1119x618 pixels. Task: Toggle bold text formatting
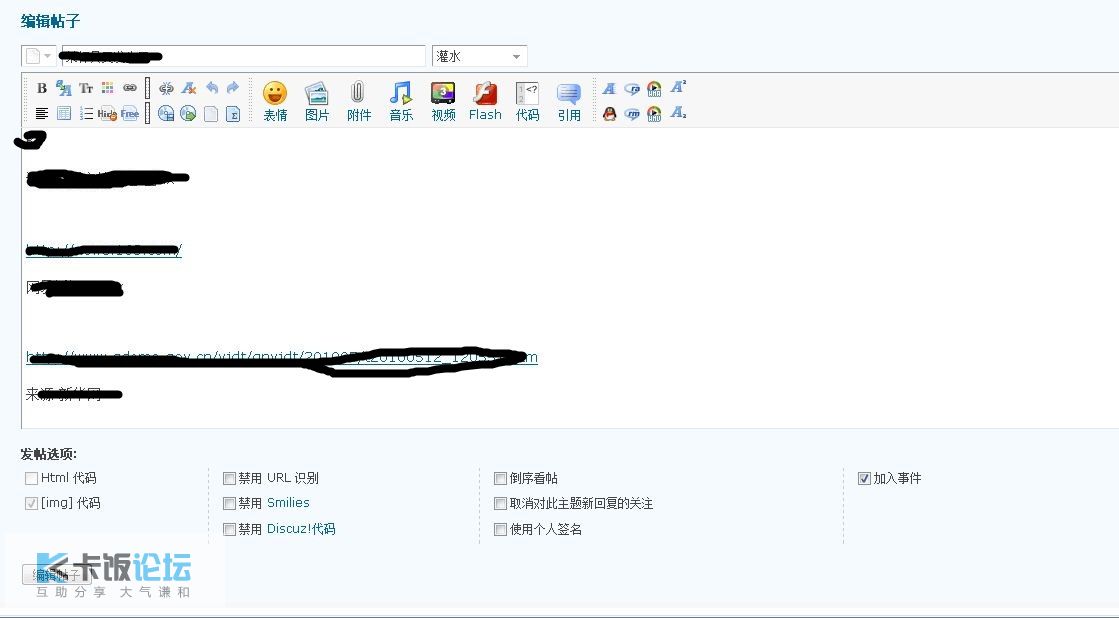pyautogui.click(x=41, y=88)
